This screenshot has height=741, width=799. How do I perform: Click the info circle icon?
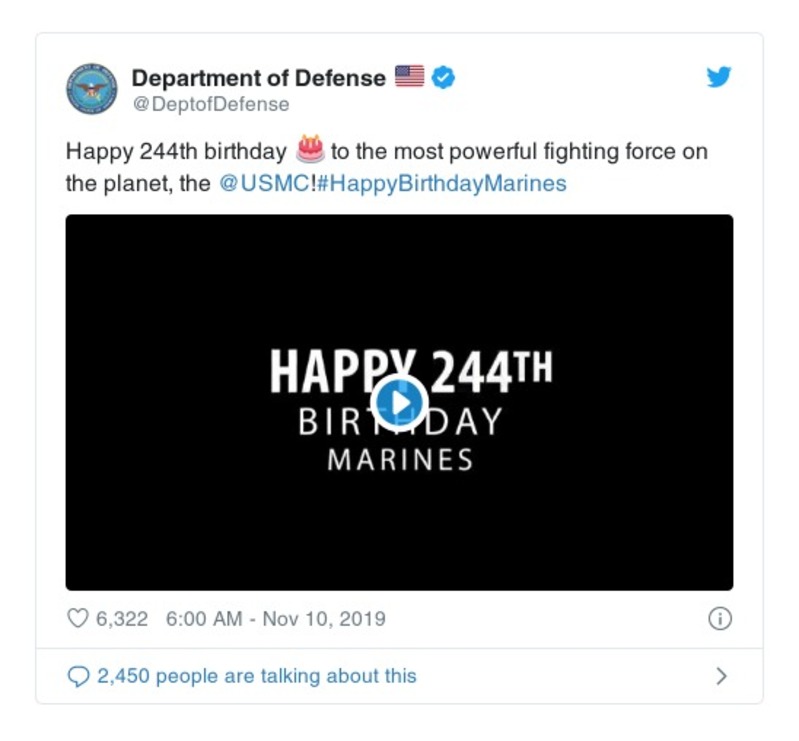[x=719, y=619]
